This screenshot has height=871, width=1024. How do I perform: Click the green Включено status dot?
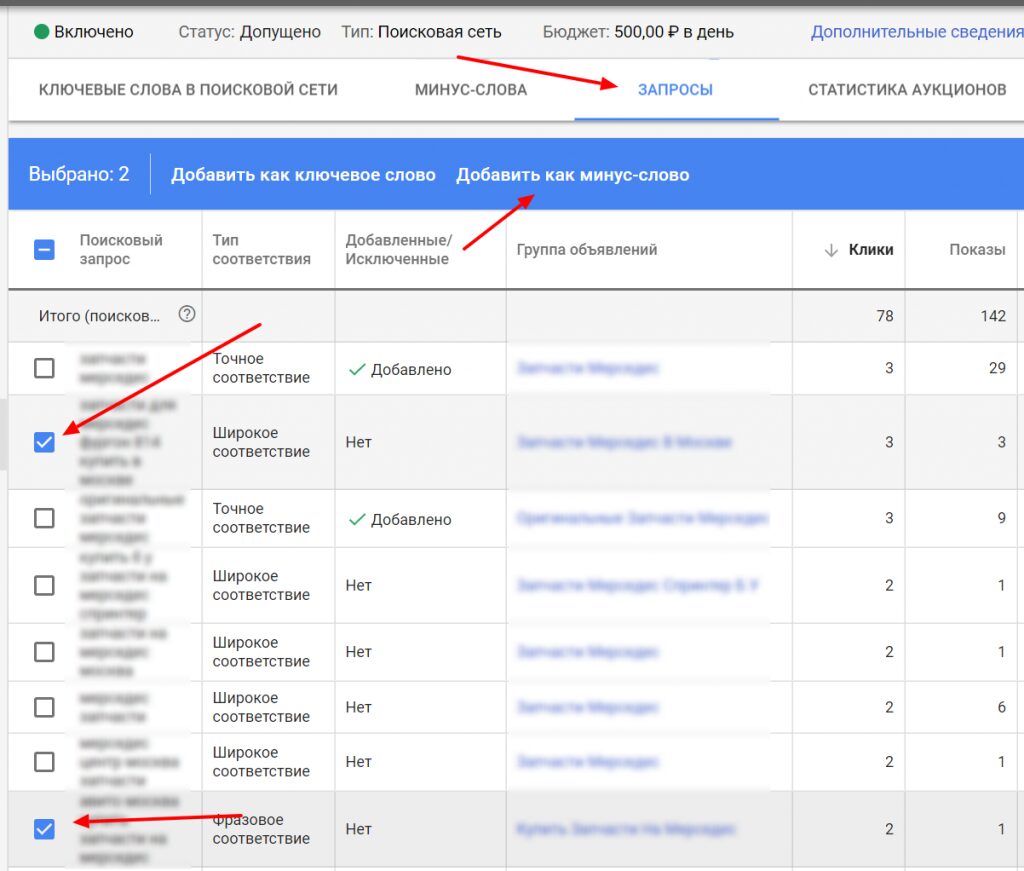(41, 32)
